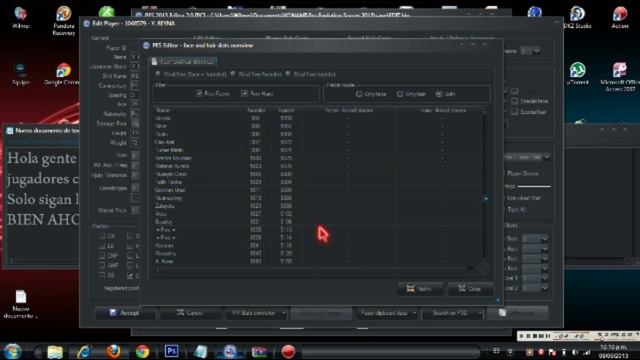The image size is (640, 360).
Task: Open the Face and hair slots overview tab
Action: pos(183,62)
